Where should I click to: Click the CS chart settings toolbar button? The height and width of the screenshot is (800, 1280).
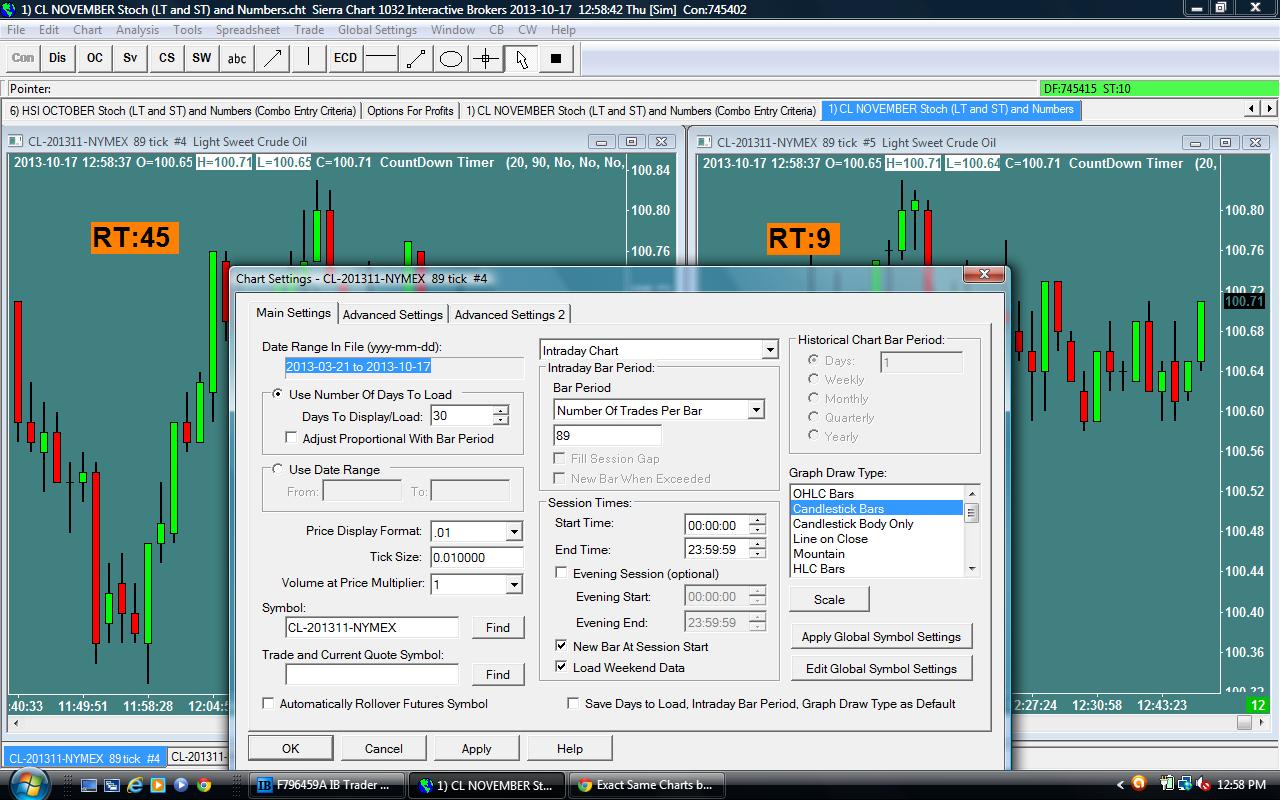pos(166,58)
